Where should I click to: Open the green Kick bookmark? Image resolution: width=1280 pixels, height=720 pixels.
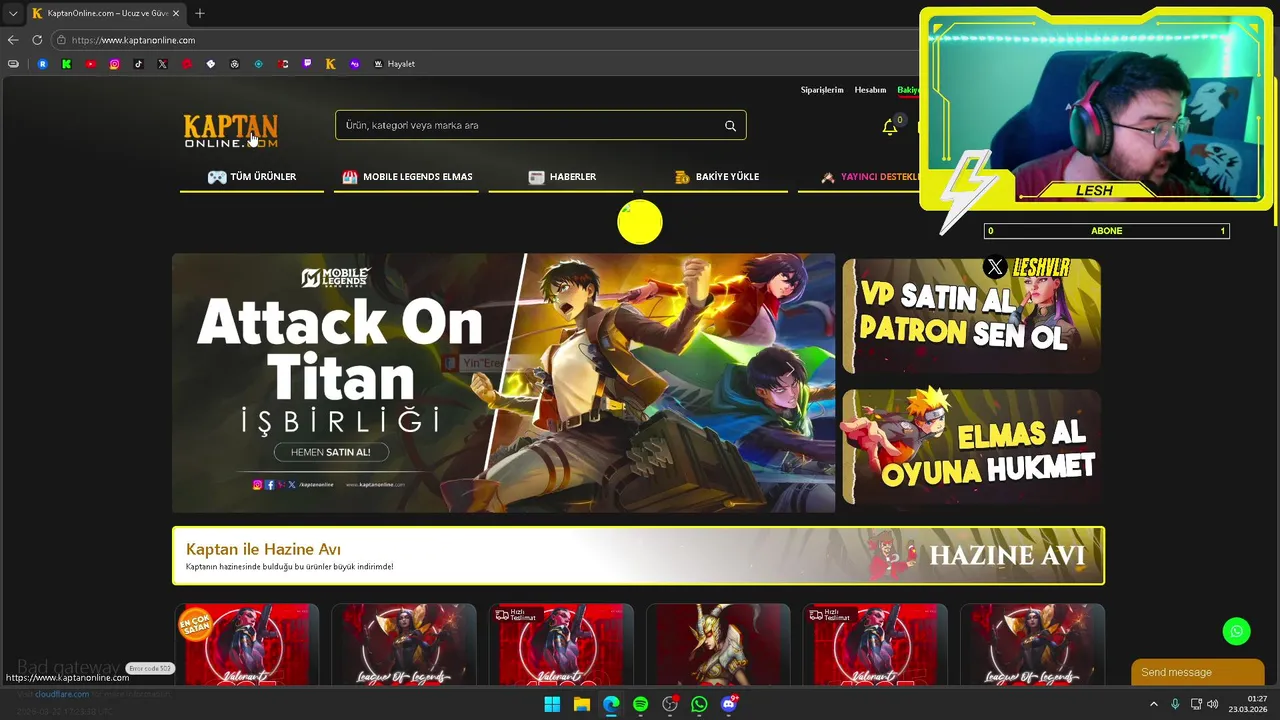click(x=67, y=64)
